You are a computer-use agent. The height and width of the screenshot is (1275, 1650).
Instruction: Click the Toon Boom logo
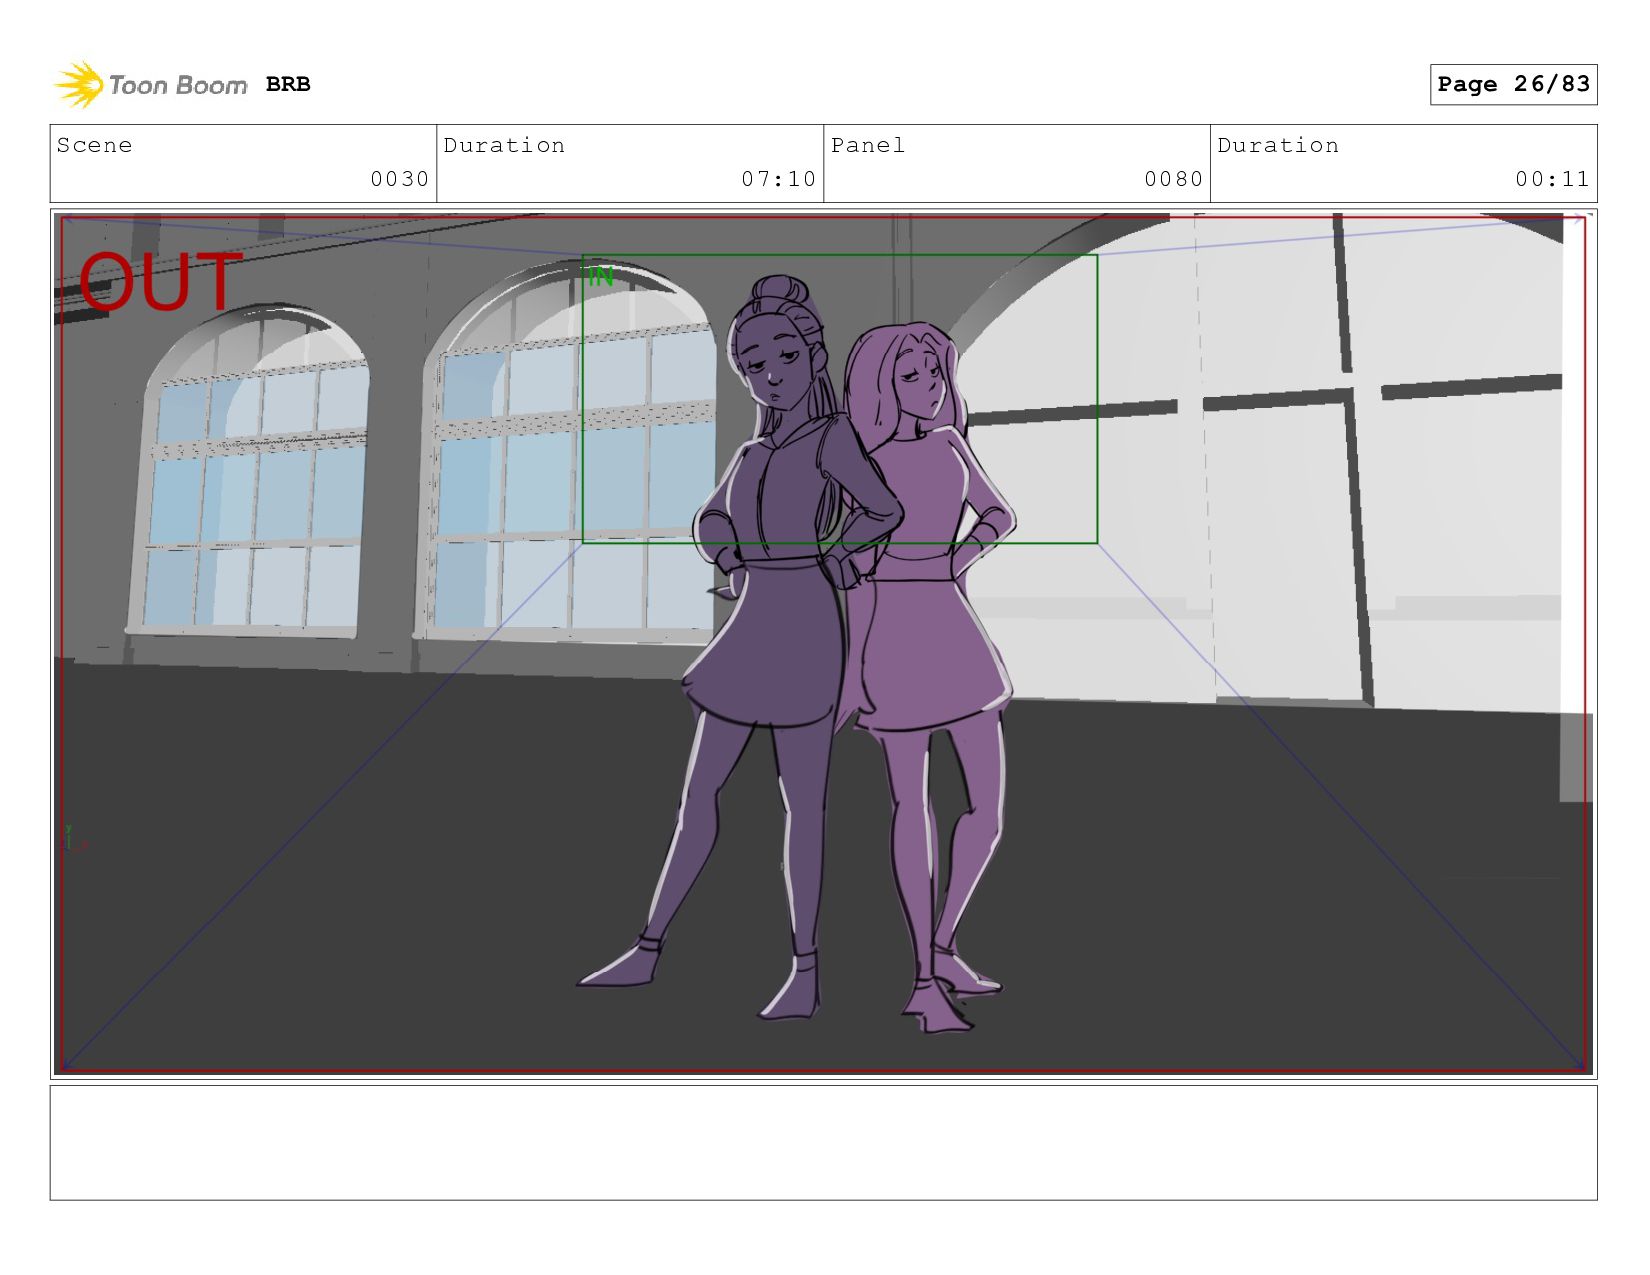click(x=150, y=85)
